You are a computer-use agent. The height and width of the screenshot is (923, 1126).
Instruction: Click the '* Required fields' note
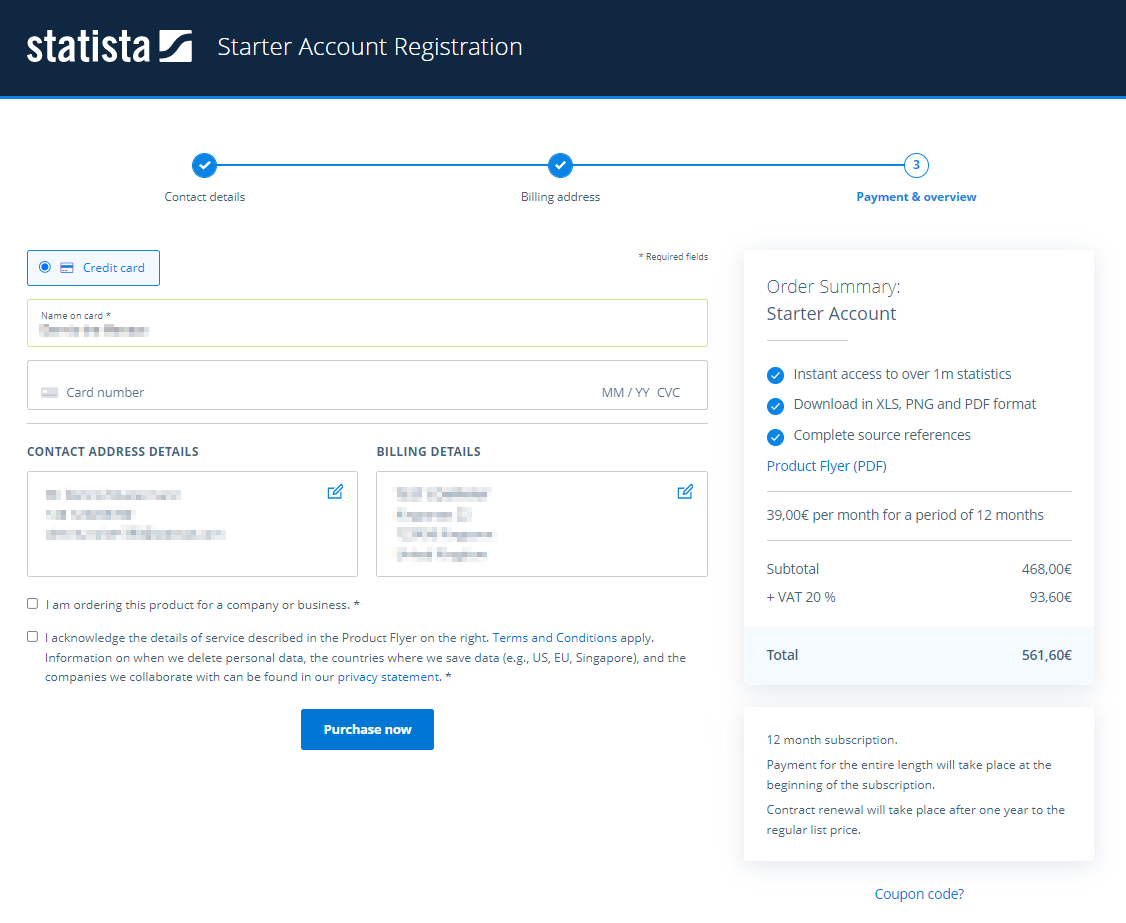(673, 256)
